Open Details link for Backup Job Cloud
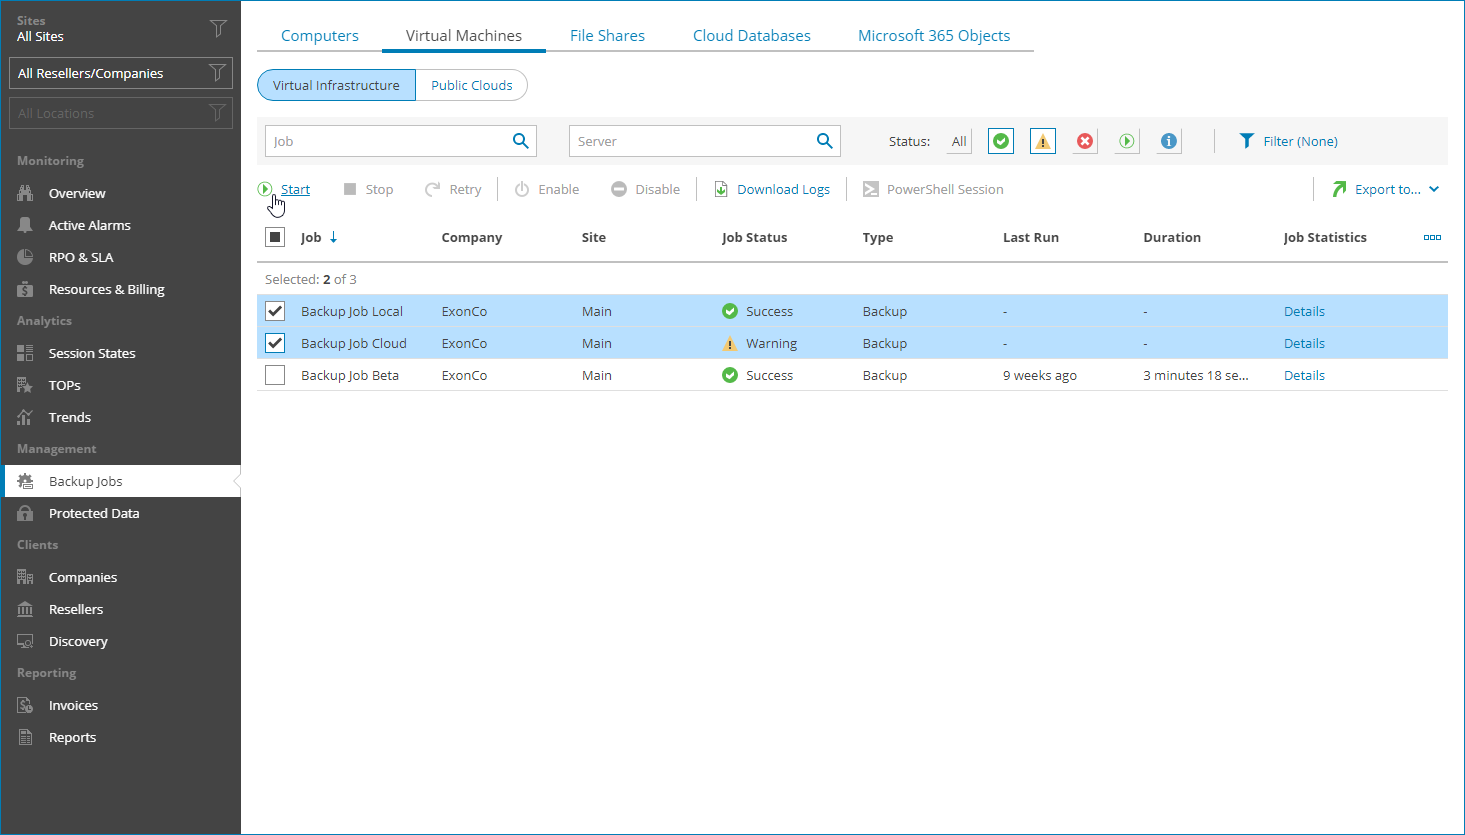Image resolution: width=1465 pixels, height=835 pixels. [x=1304, y=343]
